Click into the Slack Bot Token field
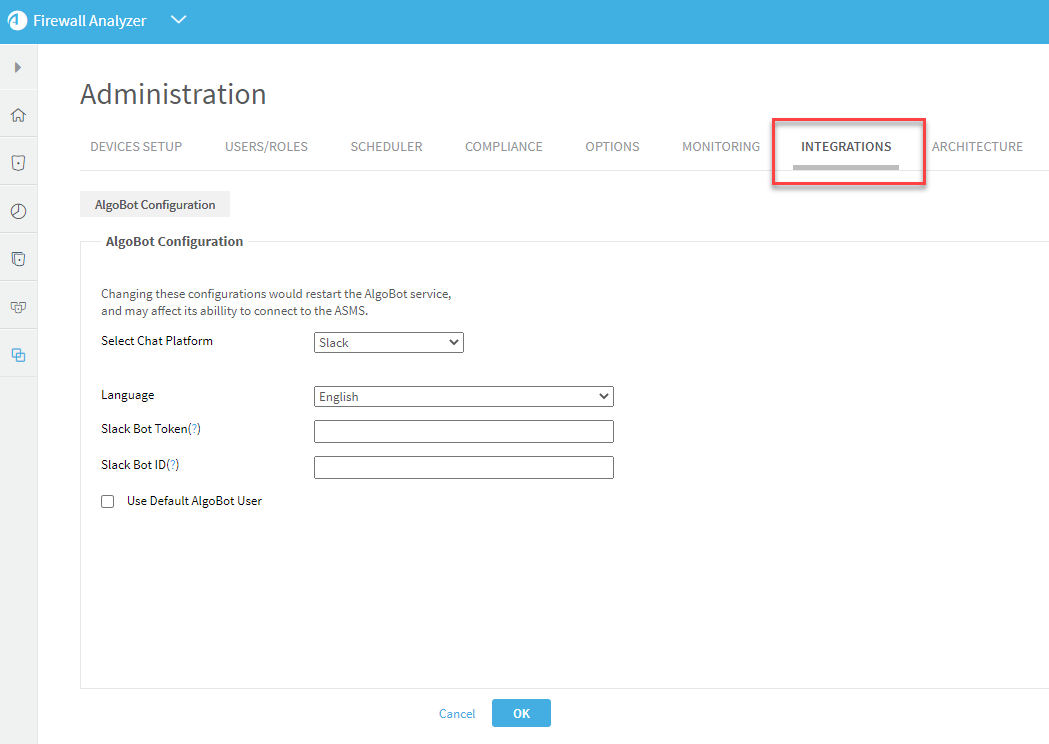Image resolution: width=1049 pixels, height=744 pixels. (x=463, y=432)
